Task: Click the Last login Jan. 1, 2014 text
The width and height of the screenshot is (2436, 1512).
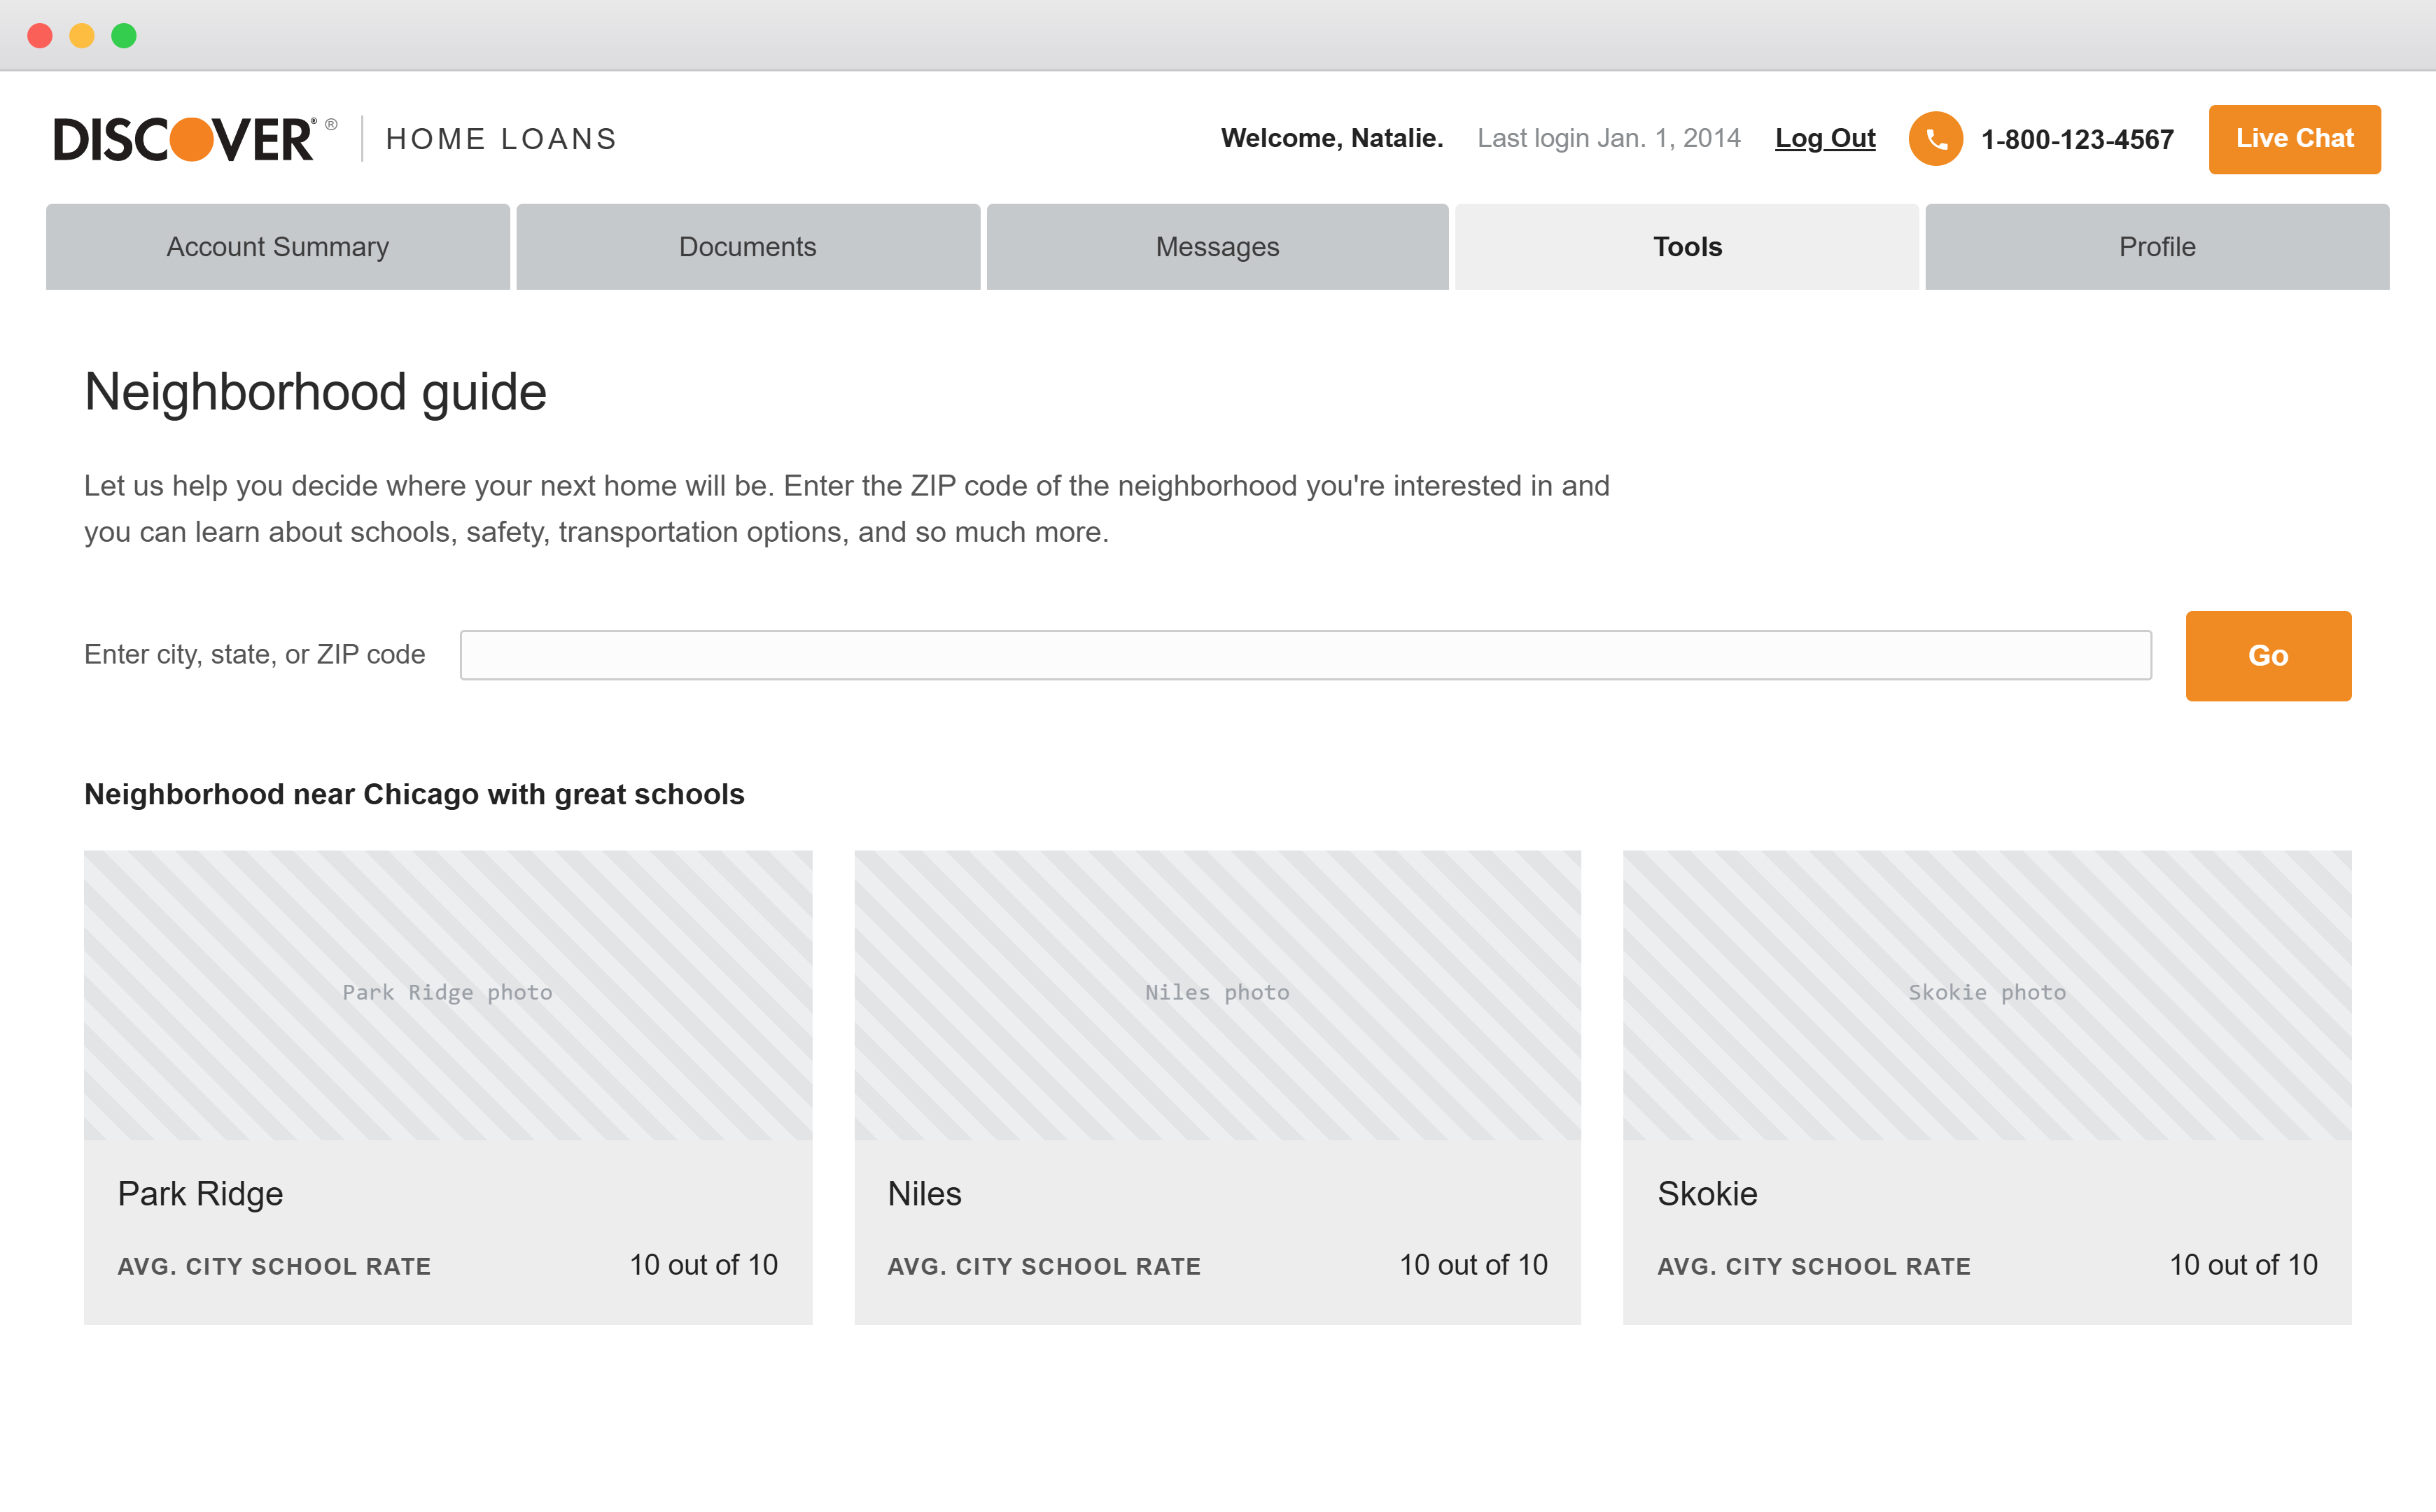Action: 1609,139
